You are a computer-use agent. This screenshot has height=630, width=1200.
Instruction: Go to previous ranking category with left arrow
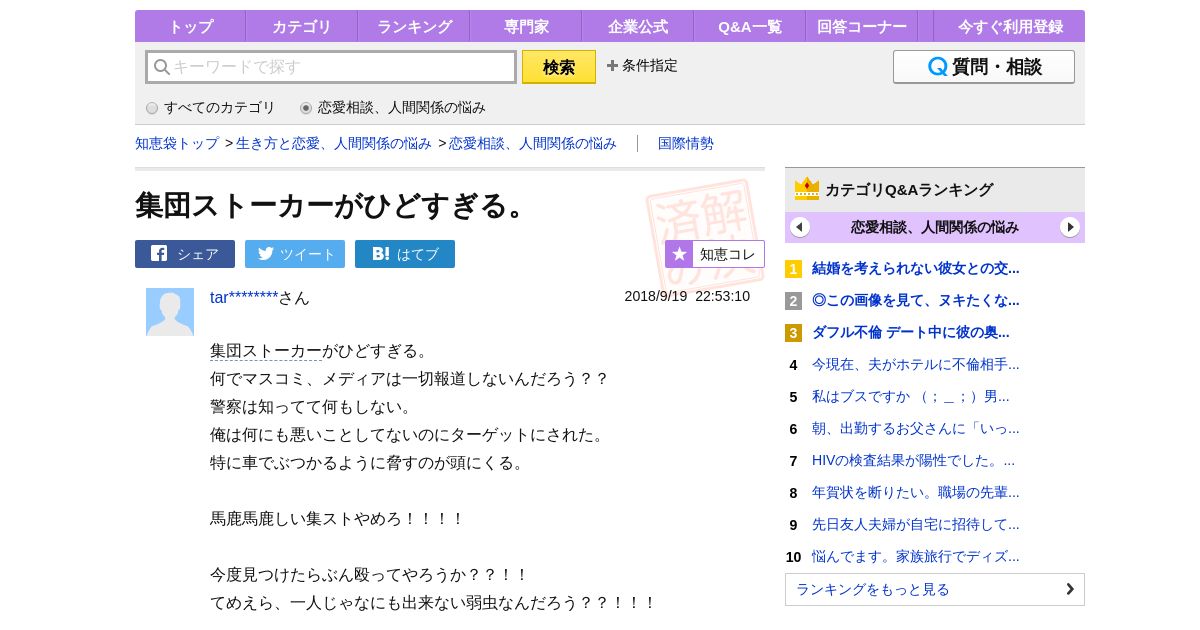tap(800, 227)
